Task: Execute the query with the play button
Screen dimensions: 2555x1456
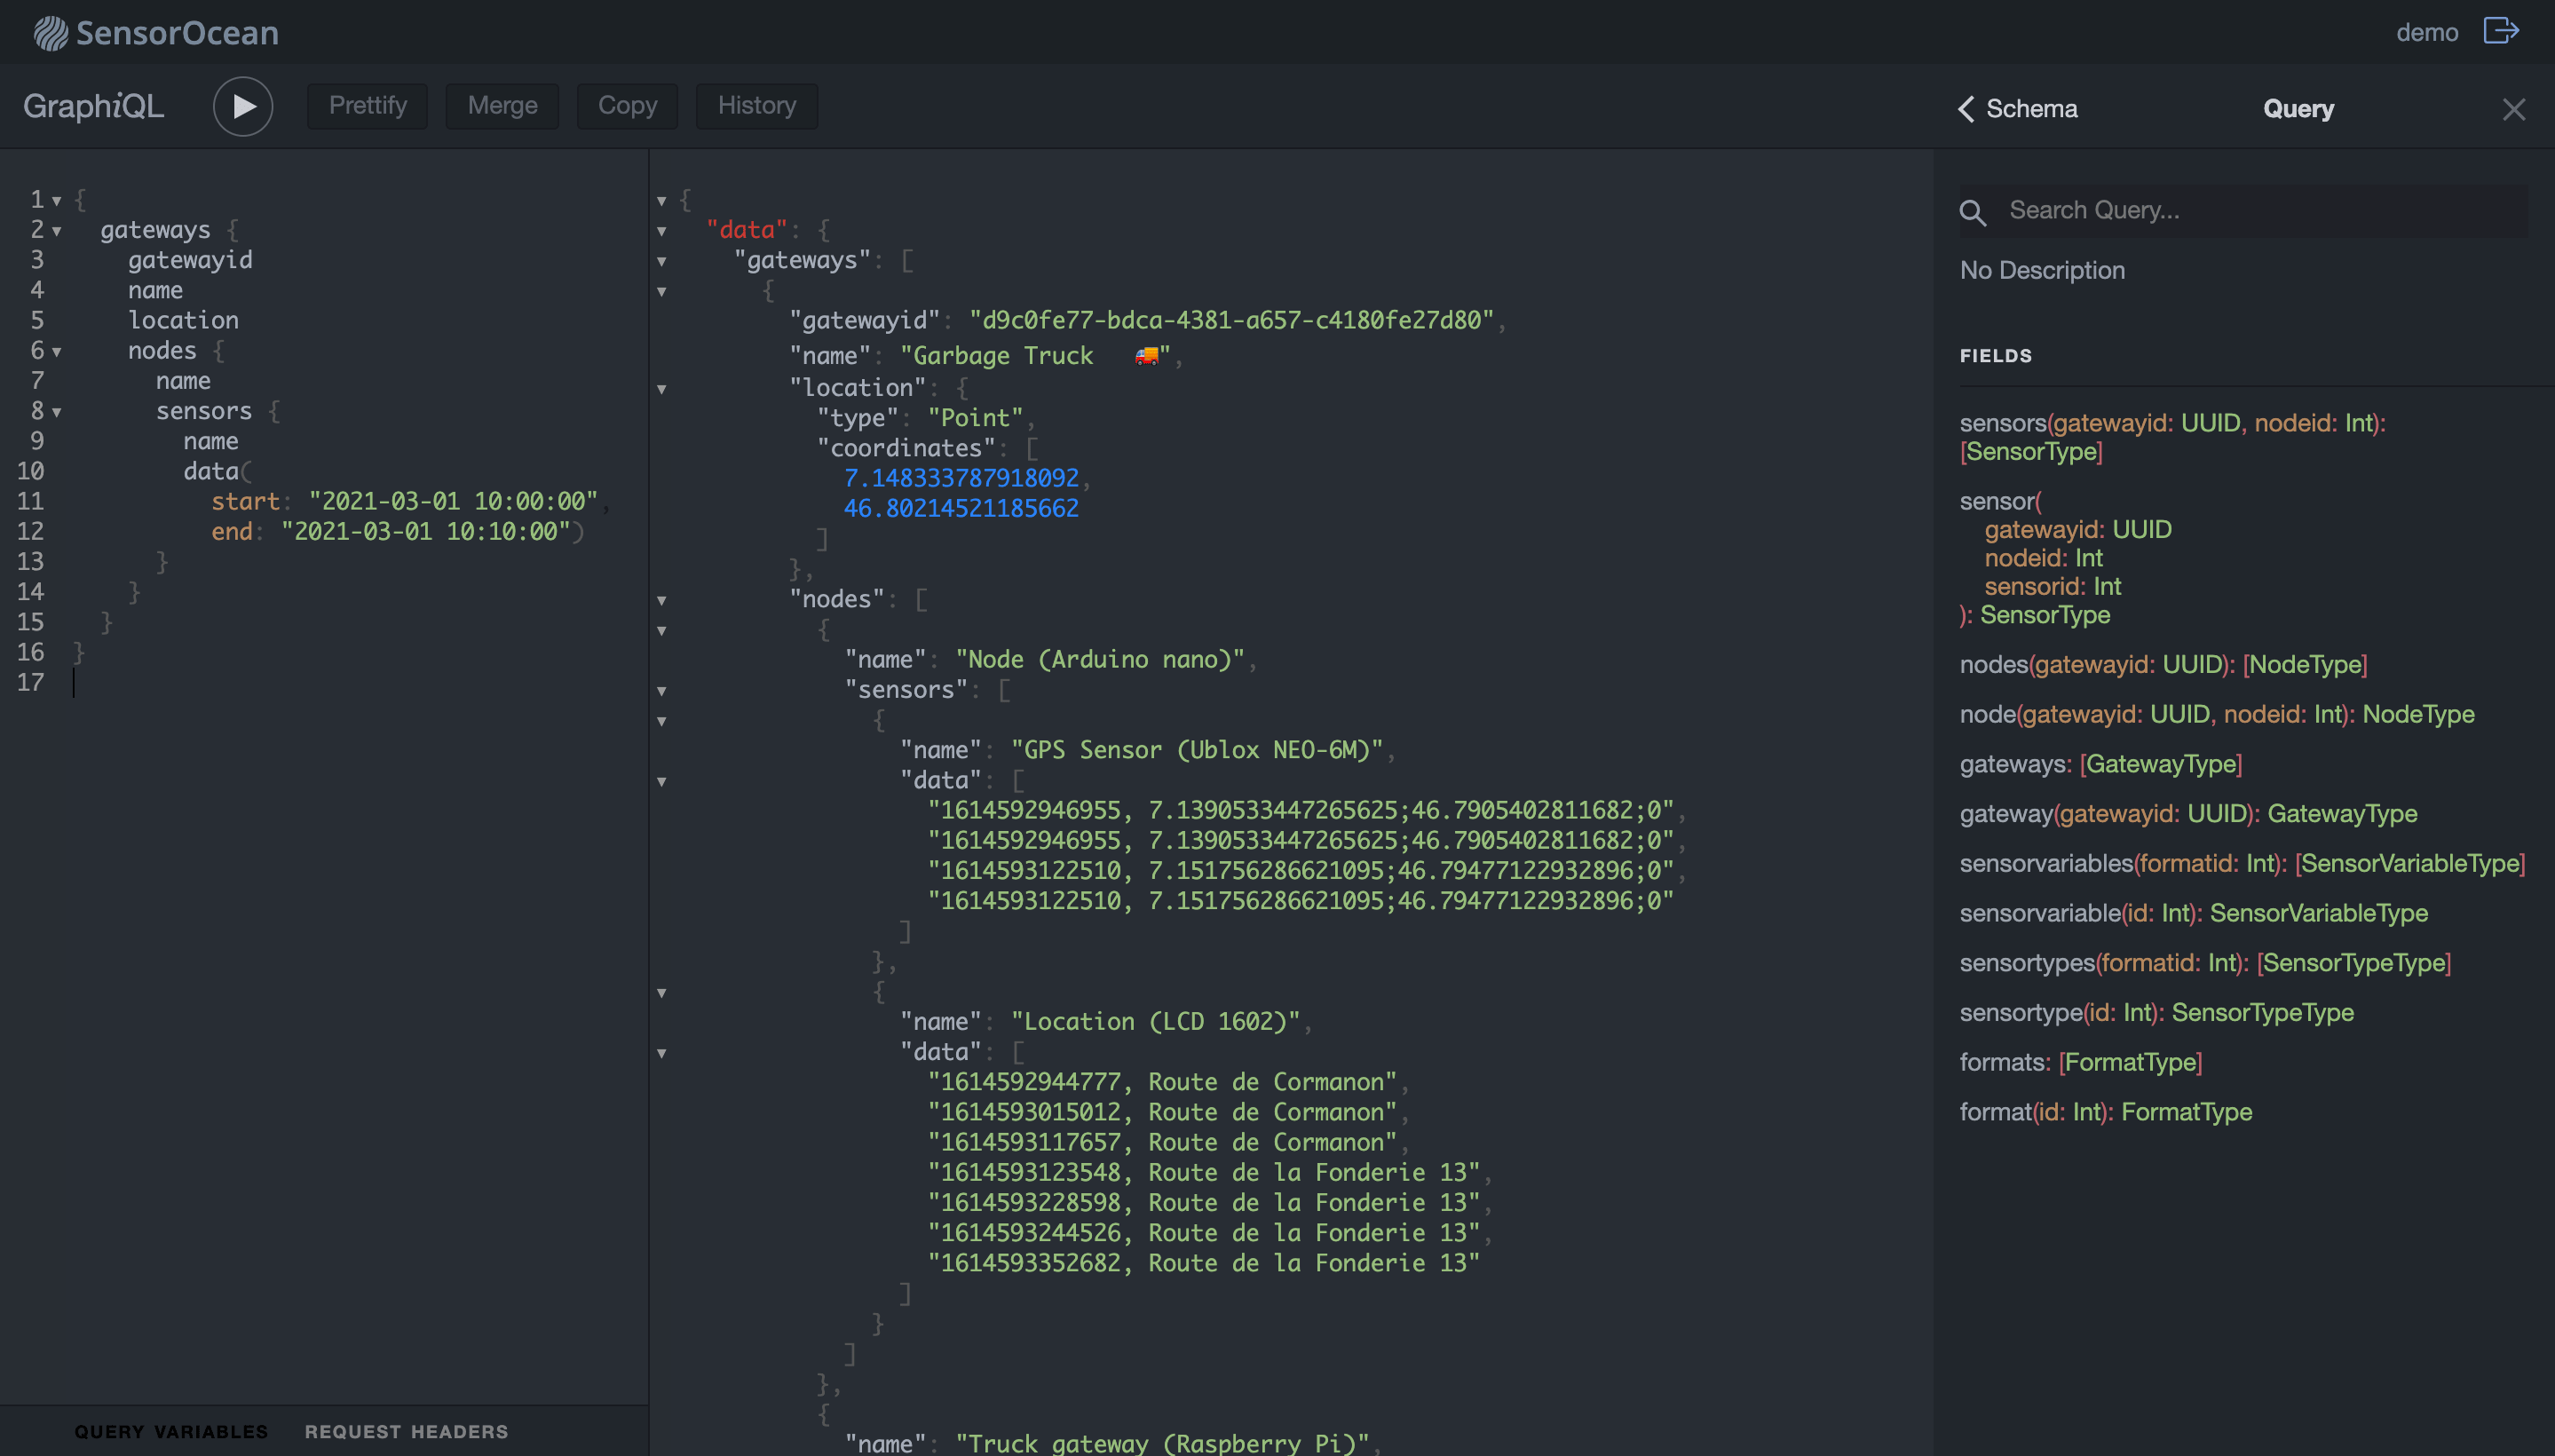Action: coord(242,105)
